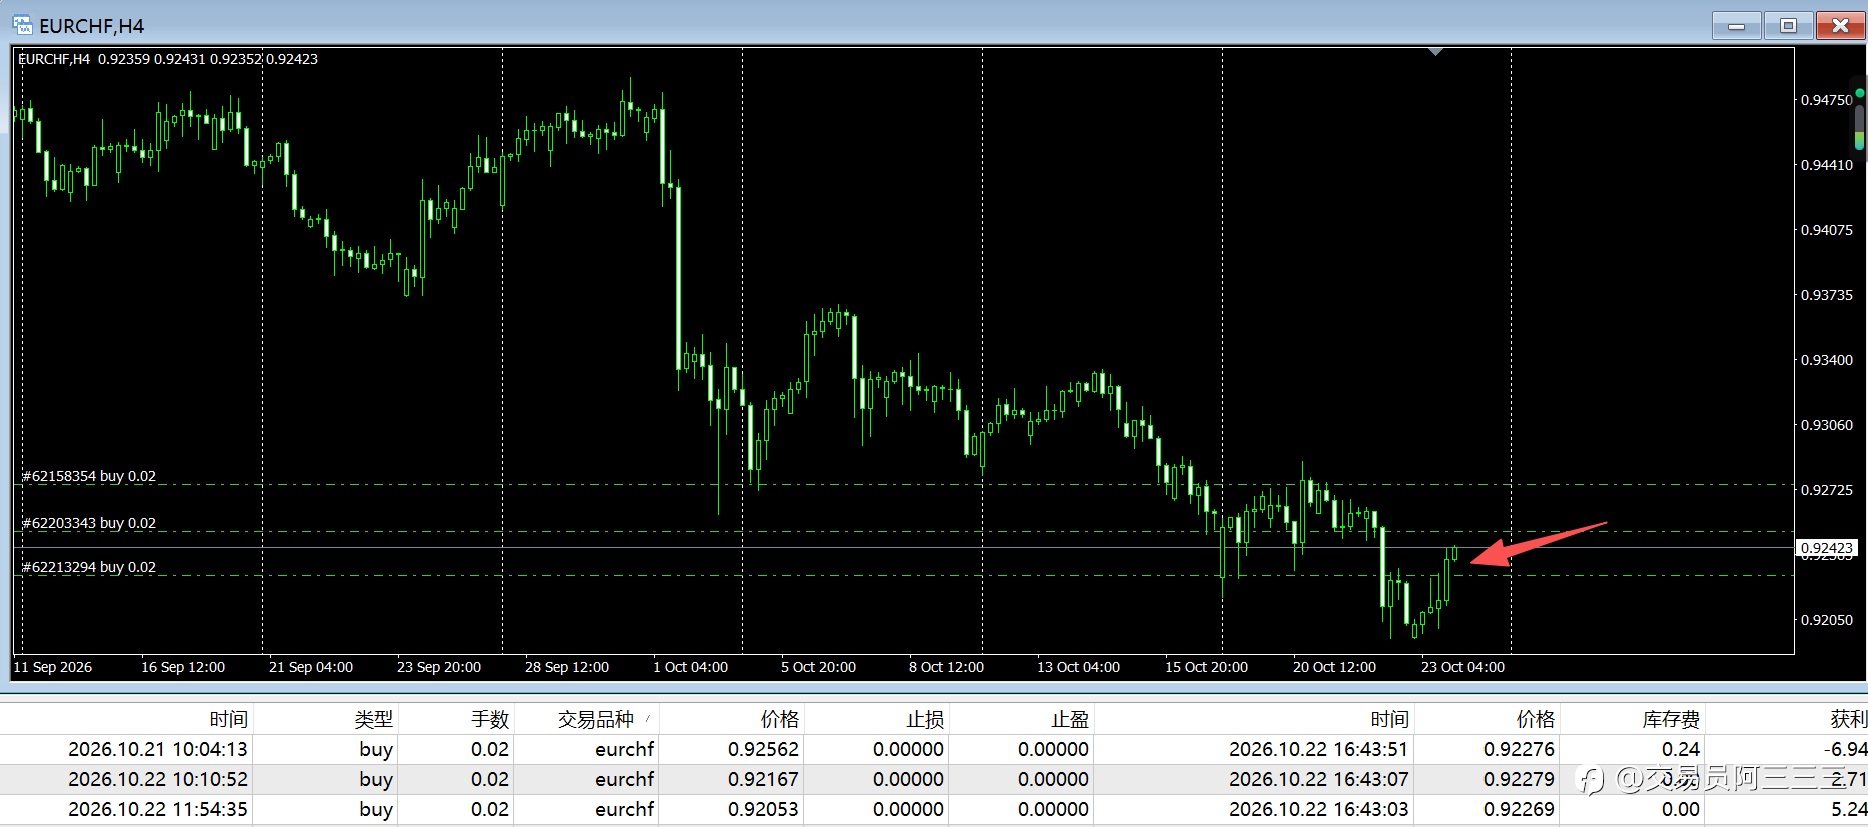The image size is (1868, 827).
Task: Click close time 2026.10.22 16:43:51
Action: point(1318,749)
